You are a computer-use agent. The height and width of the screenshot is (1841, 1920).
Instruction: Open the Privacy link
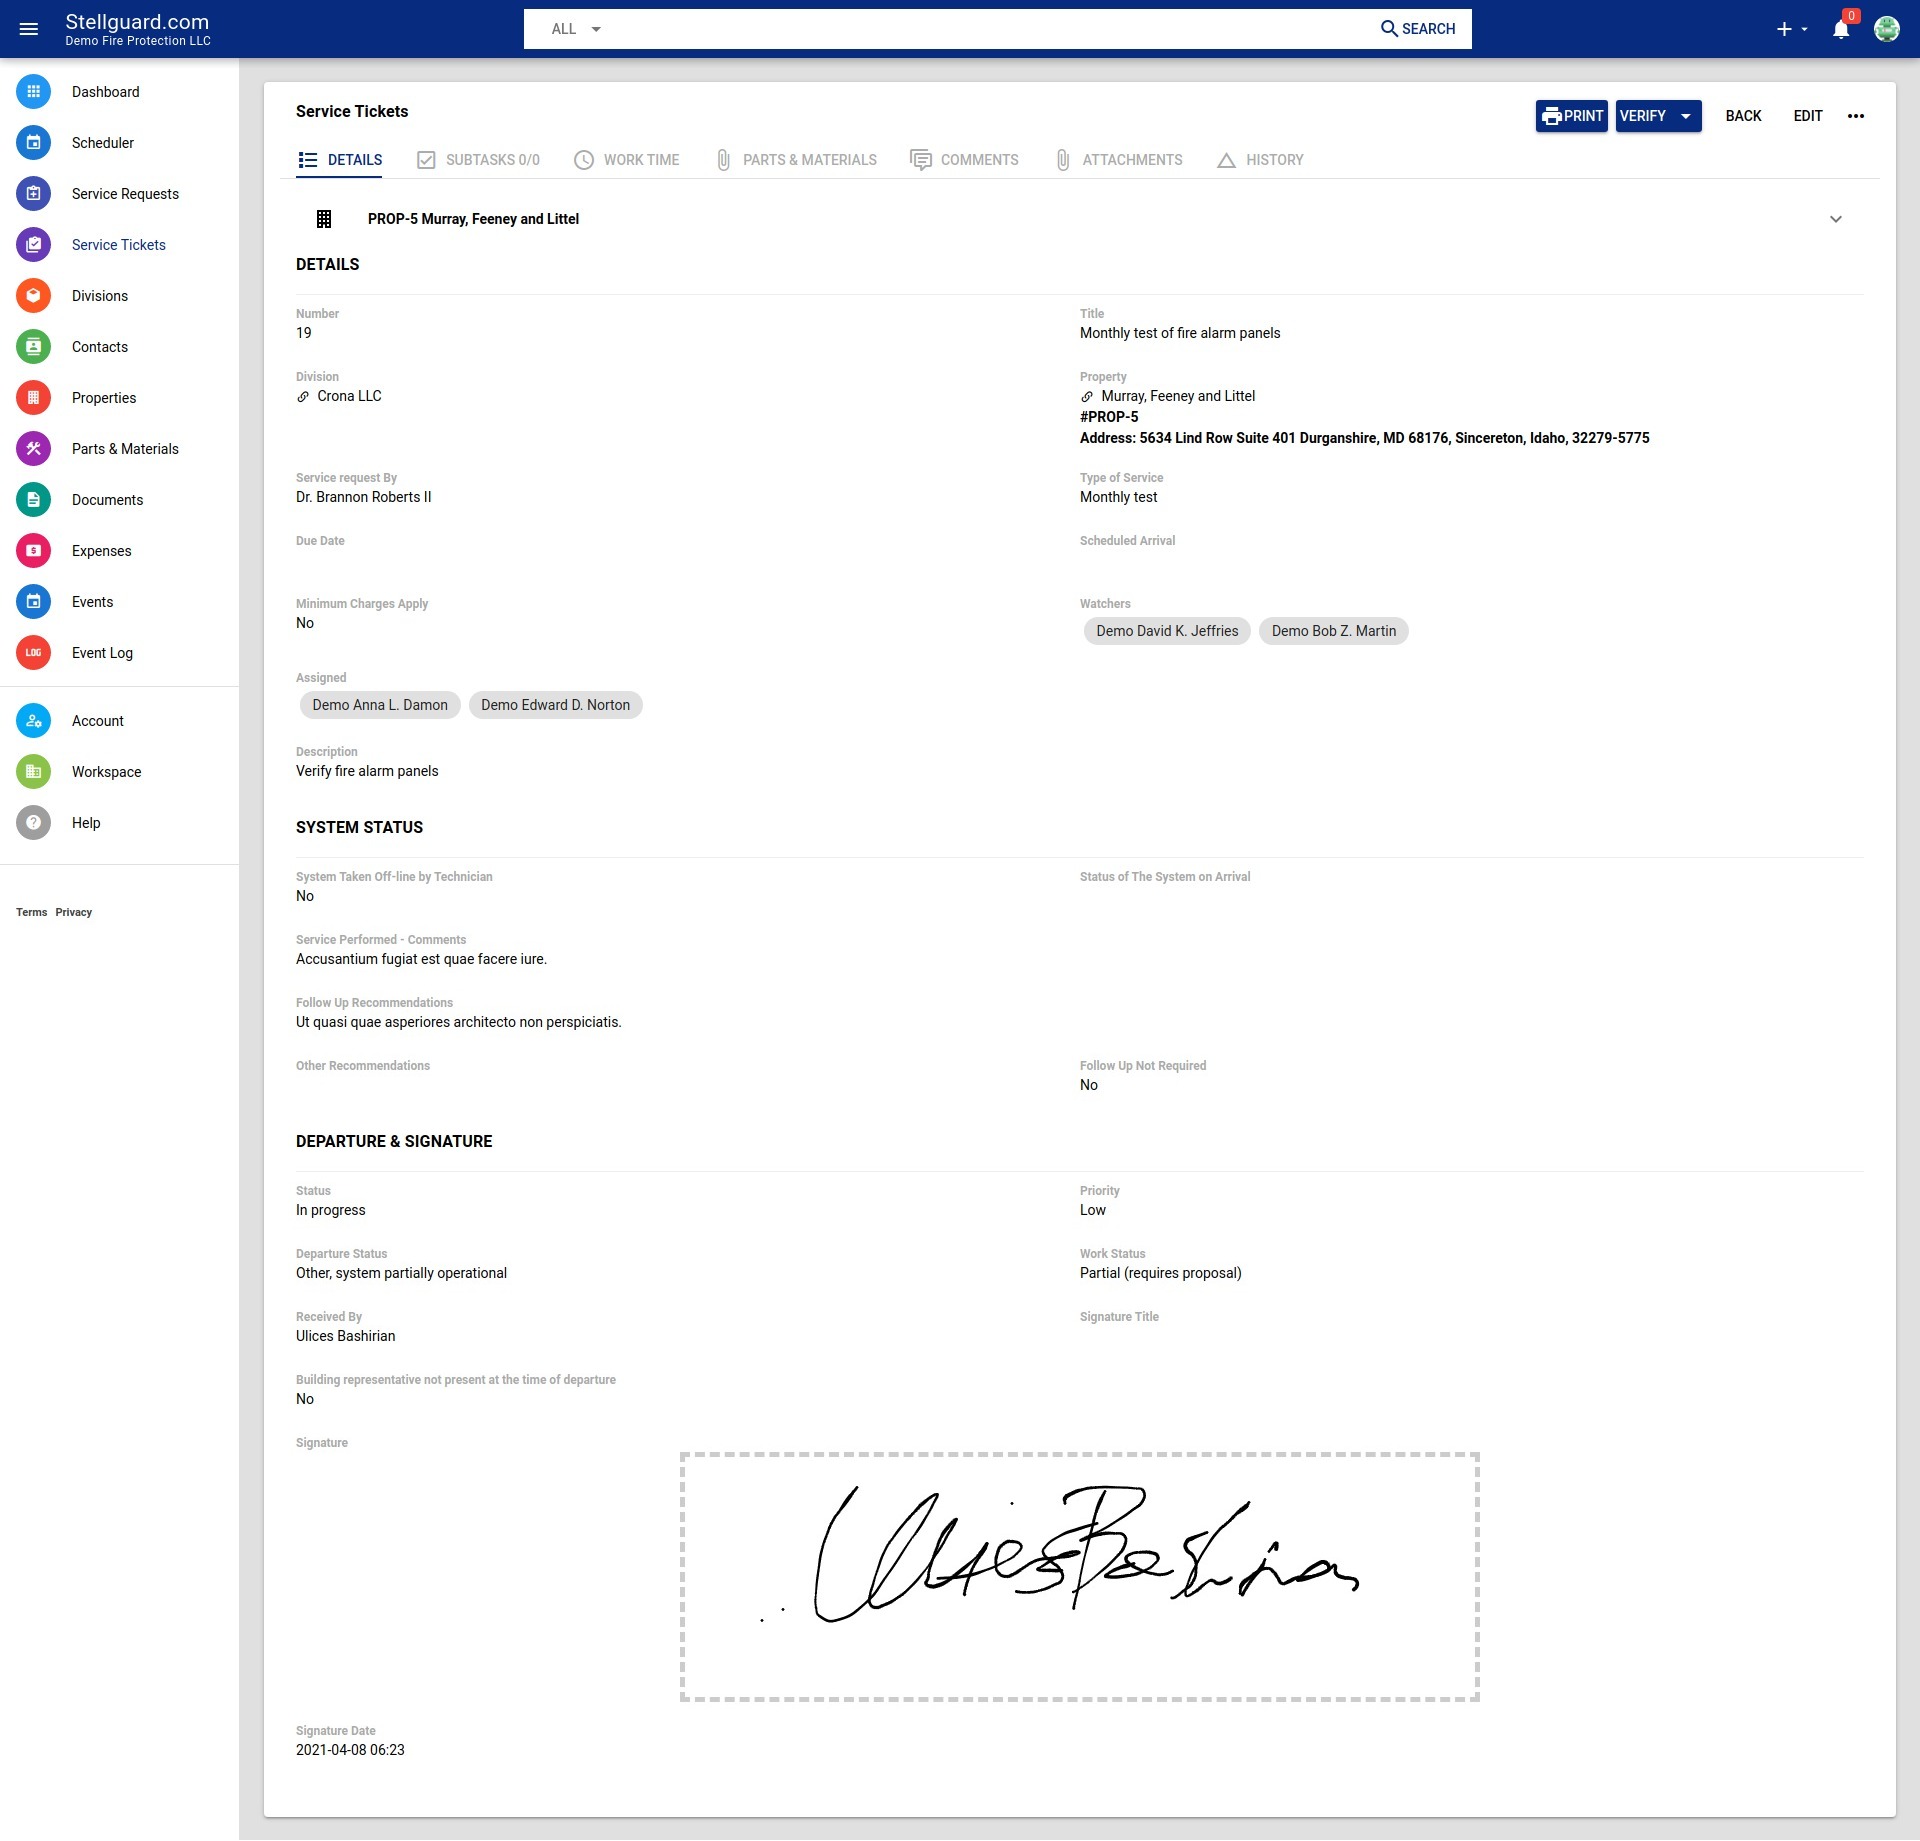(x=74, y=913)
